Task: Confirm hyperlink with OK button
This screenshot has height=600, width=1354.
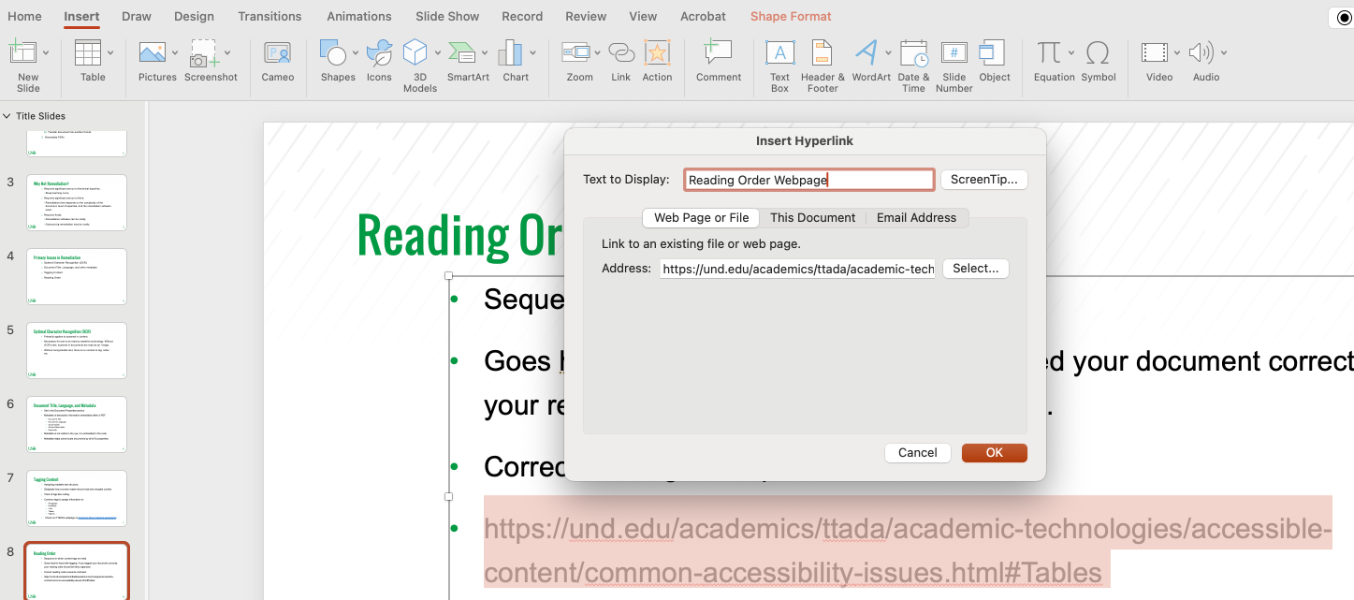Action: (993, 452)
